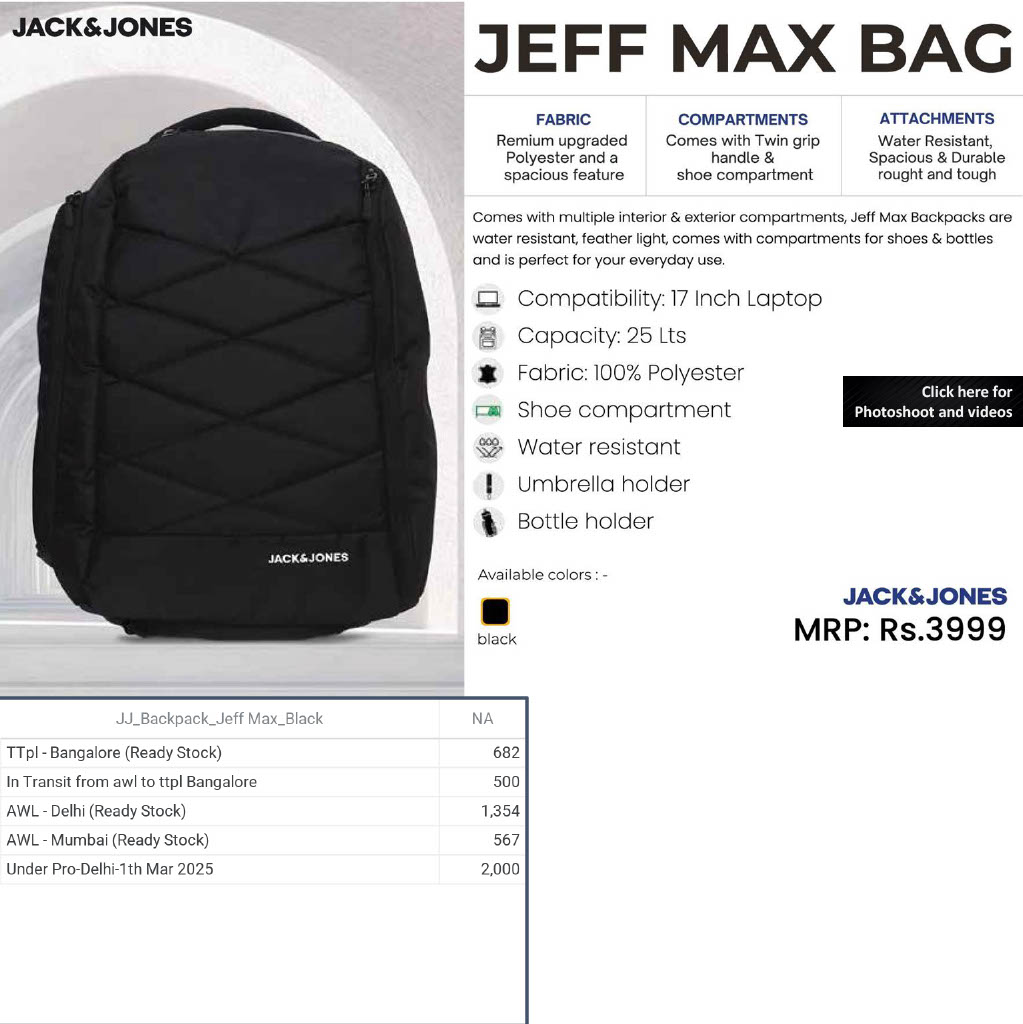Viewport: 1023px width, 1024px height.
Task: Click the umbrella holder icon
Action: pos(488,485)
